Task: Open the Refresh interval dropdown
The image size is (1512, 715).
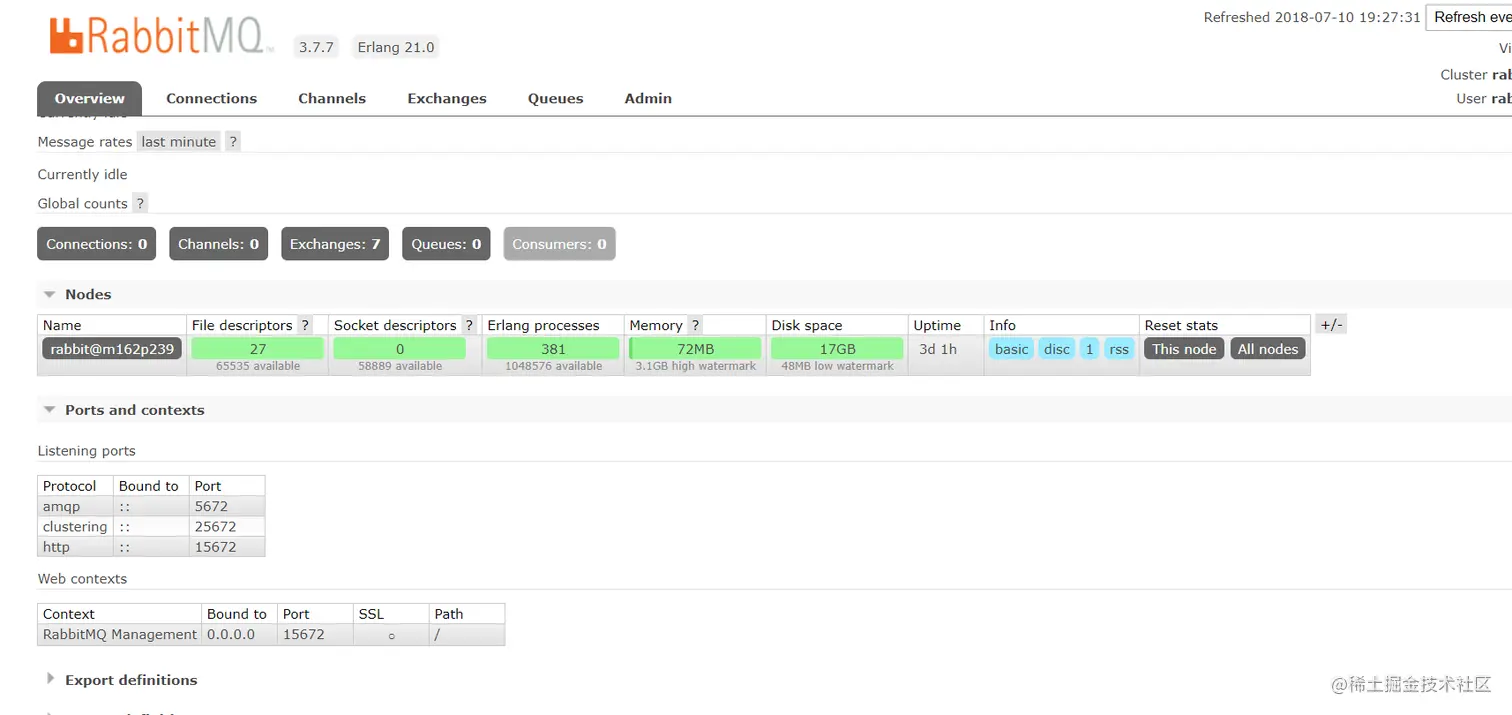Action: (x=1469, y=17)
